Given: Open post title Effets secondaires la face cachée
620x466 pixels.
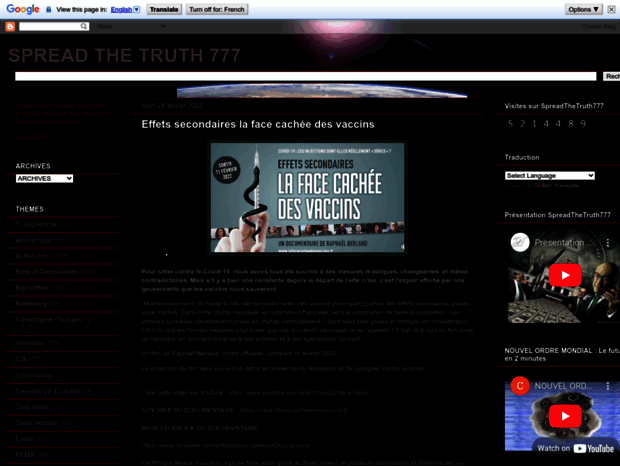Looking at the screenshot, I should [x=258, y=124].
